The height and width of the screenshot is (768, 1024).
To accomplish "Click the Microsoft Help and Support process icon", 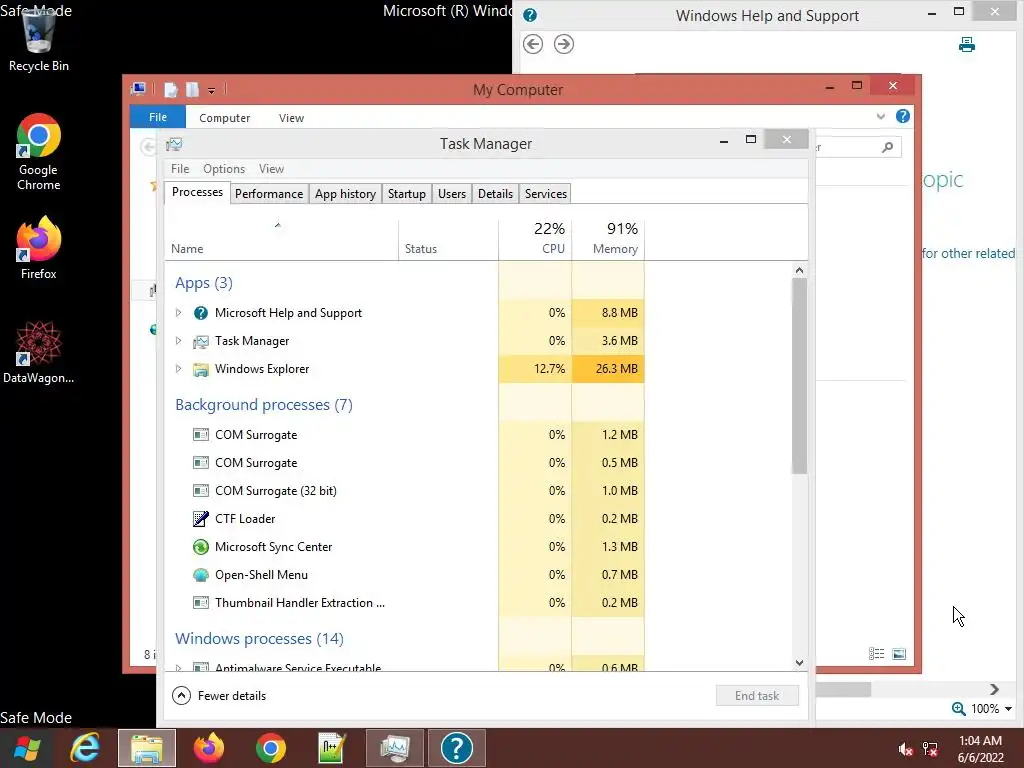I will coord(200,313).
